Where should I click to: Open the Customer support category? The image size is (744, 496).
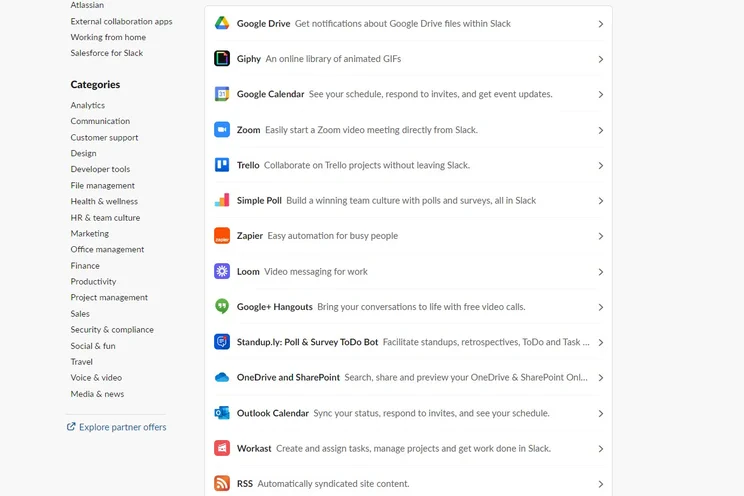(104, 138)
